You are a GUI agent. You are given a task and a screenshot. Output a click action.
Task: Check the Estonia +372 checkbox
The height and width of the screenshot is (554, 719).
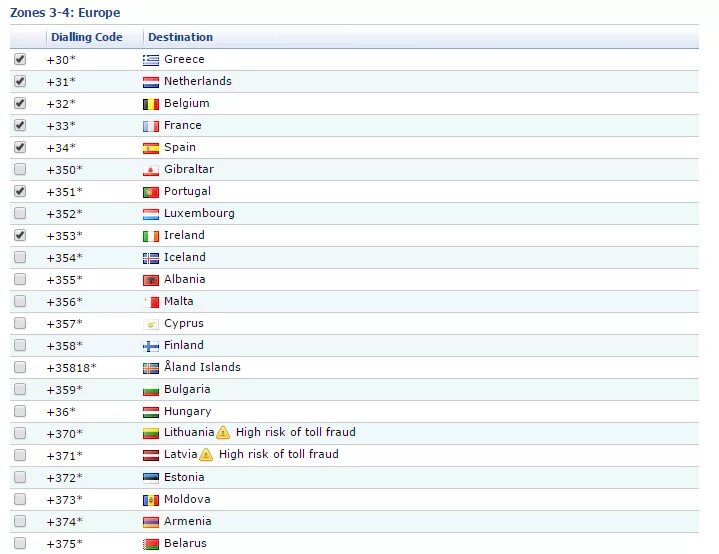pyautogui.click(x=20, y=477)
